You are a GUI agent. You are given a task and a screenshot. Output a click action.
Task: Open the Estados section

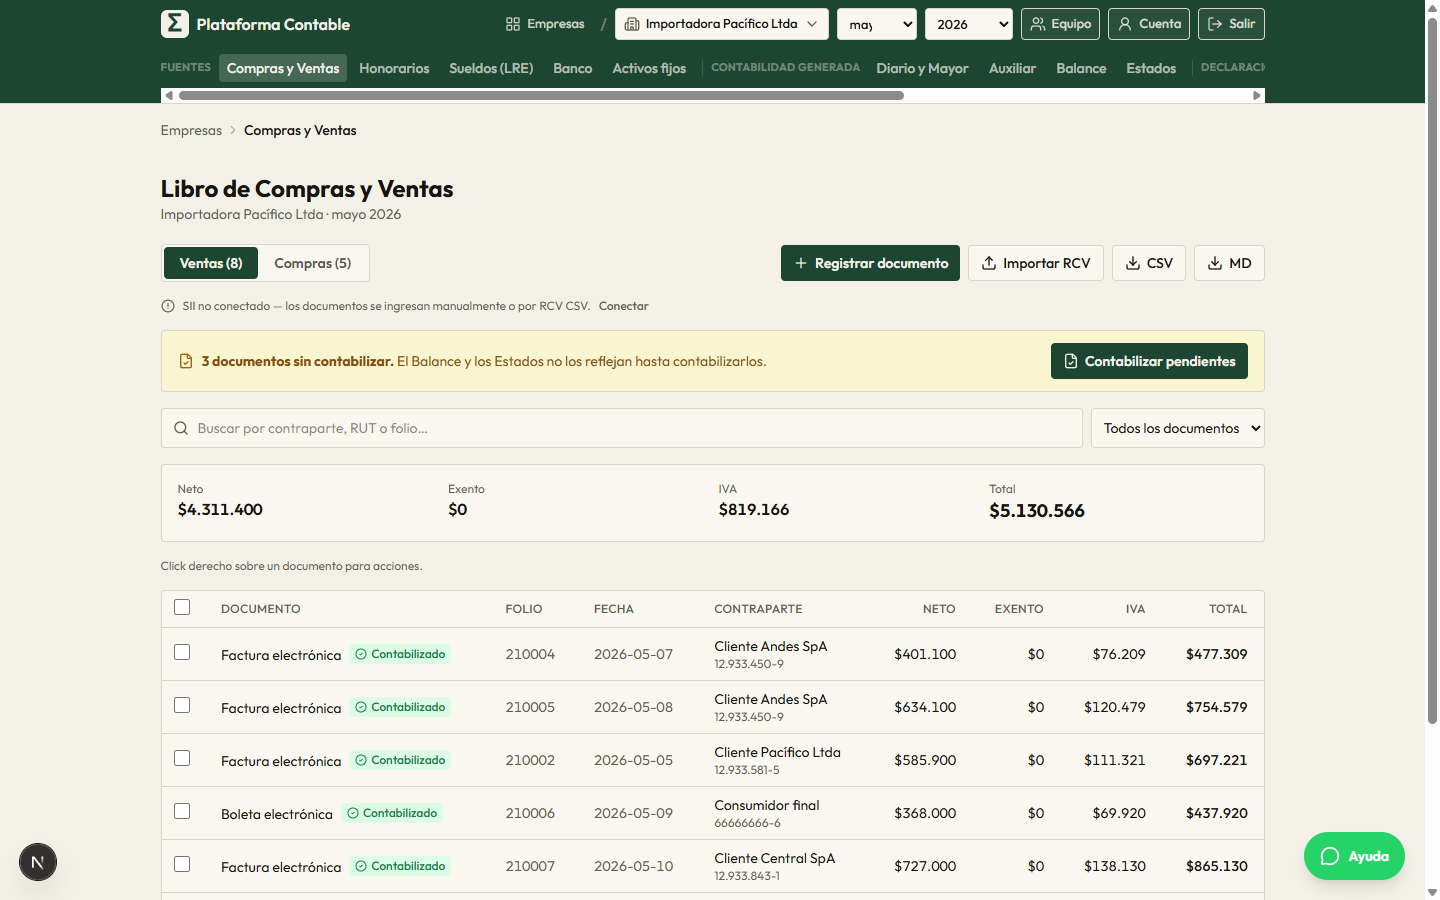pos(1151,68)
